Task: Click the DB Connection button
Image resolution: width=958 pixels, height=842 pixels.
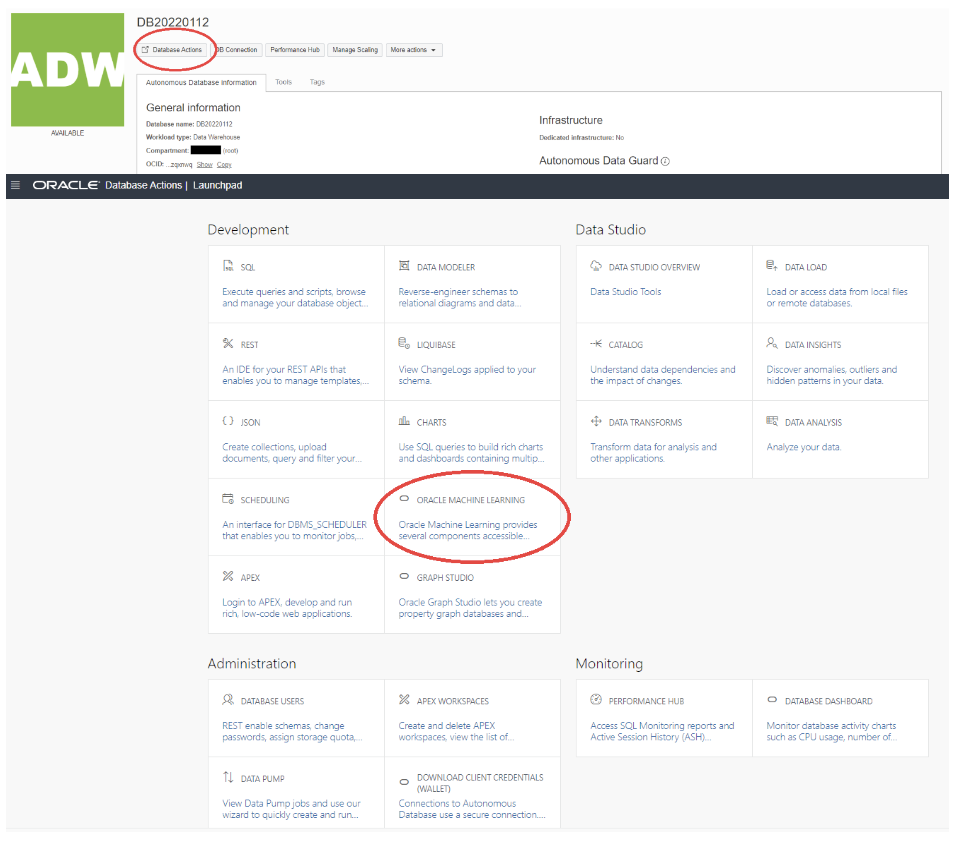Action: 237,50
